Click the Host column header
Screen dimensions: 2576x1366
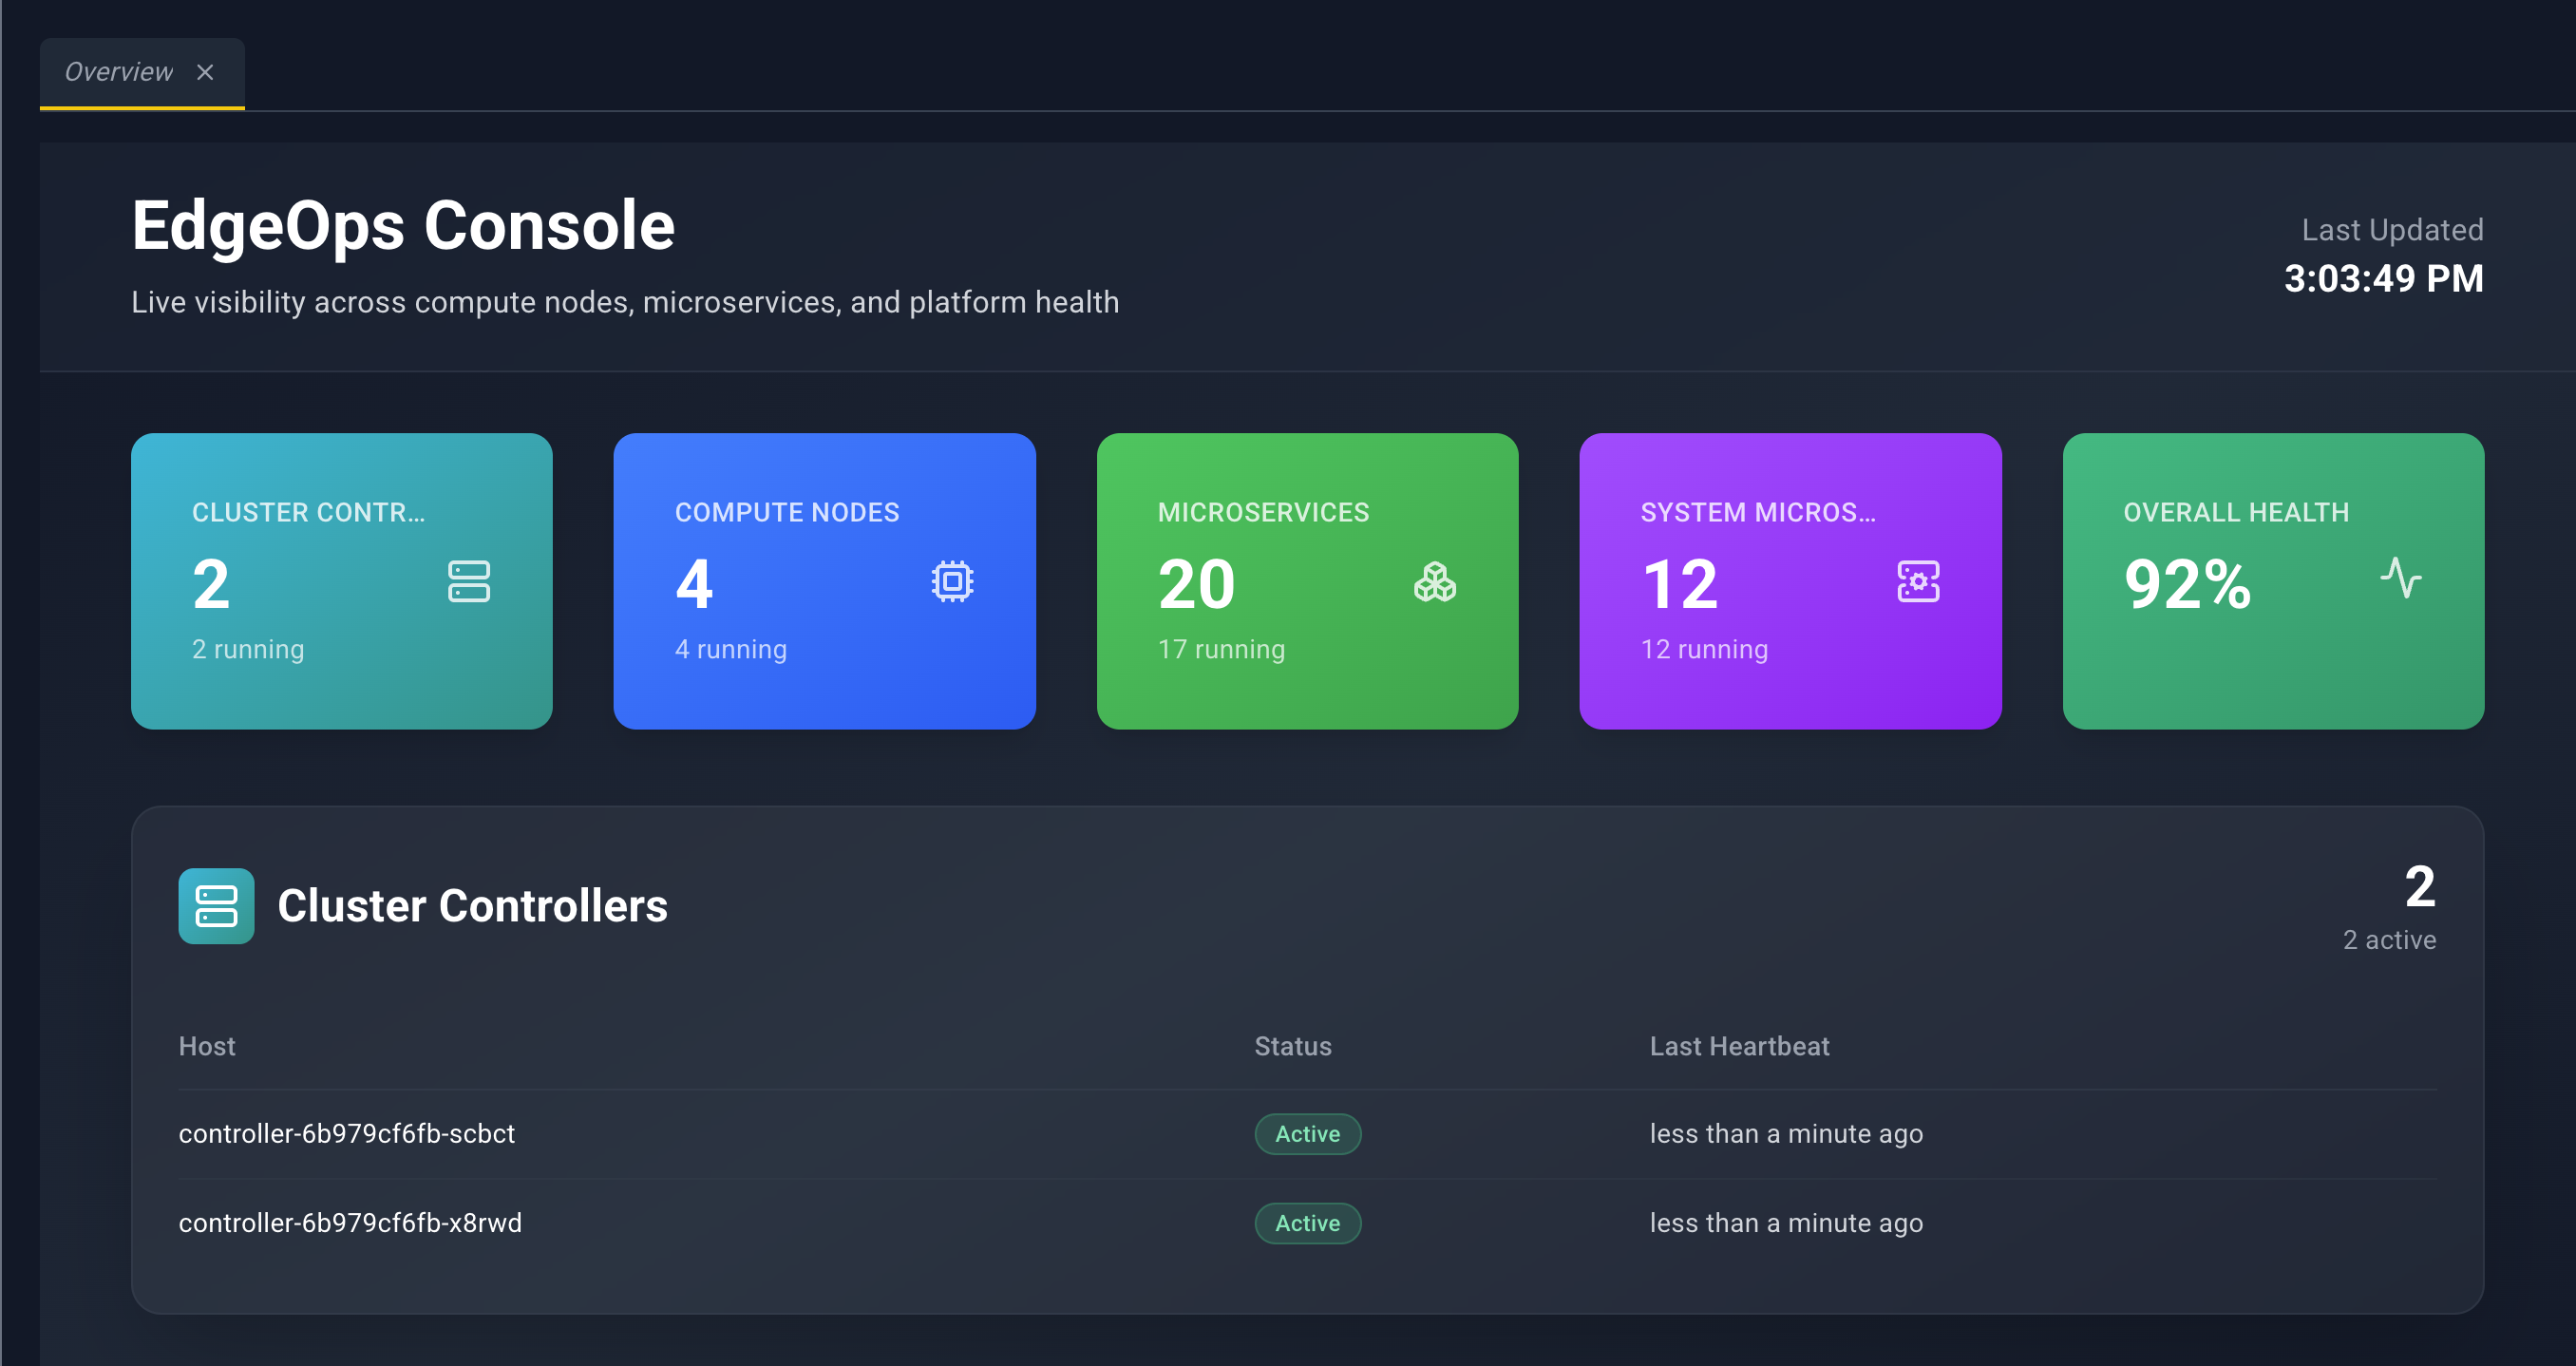(207, 1046)
